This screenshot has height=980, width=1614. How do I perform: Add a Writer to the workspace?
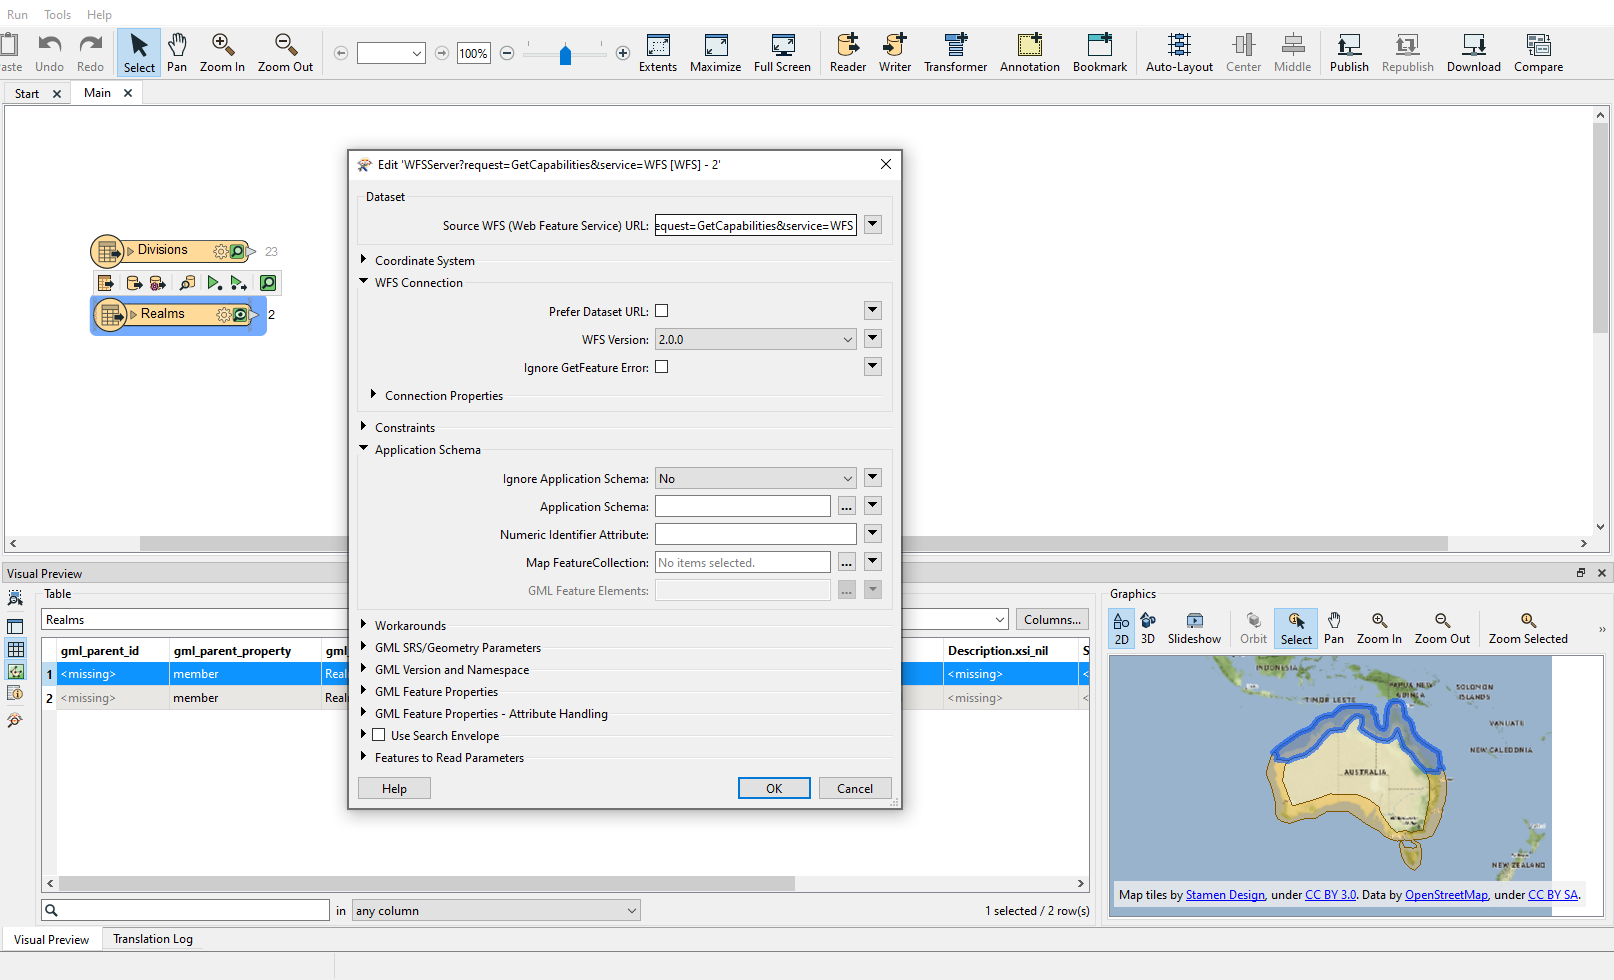coord(895,53)
